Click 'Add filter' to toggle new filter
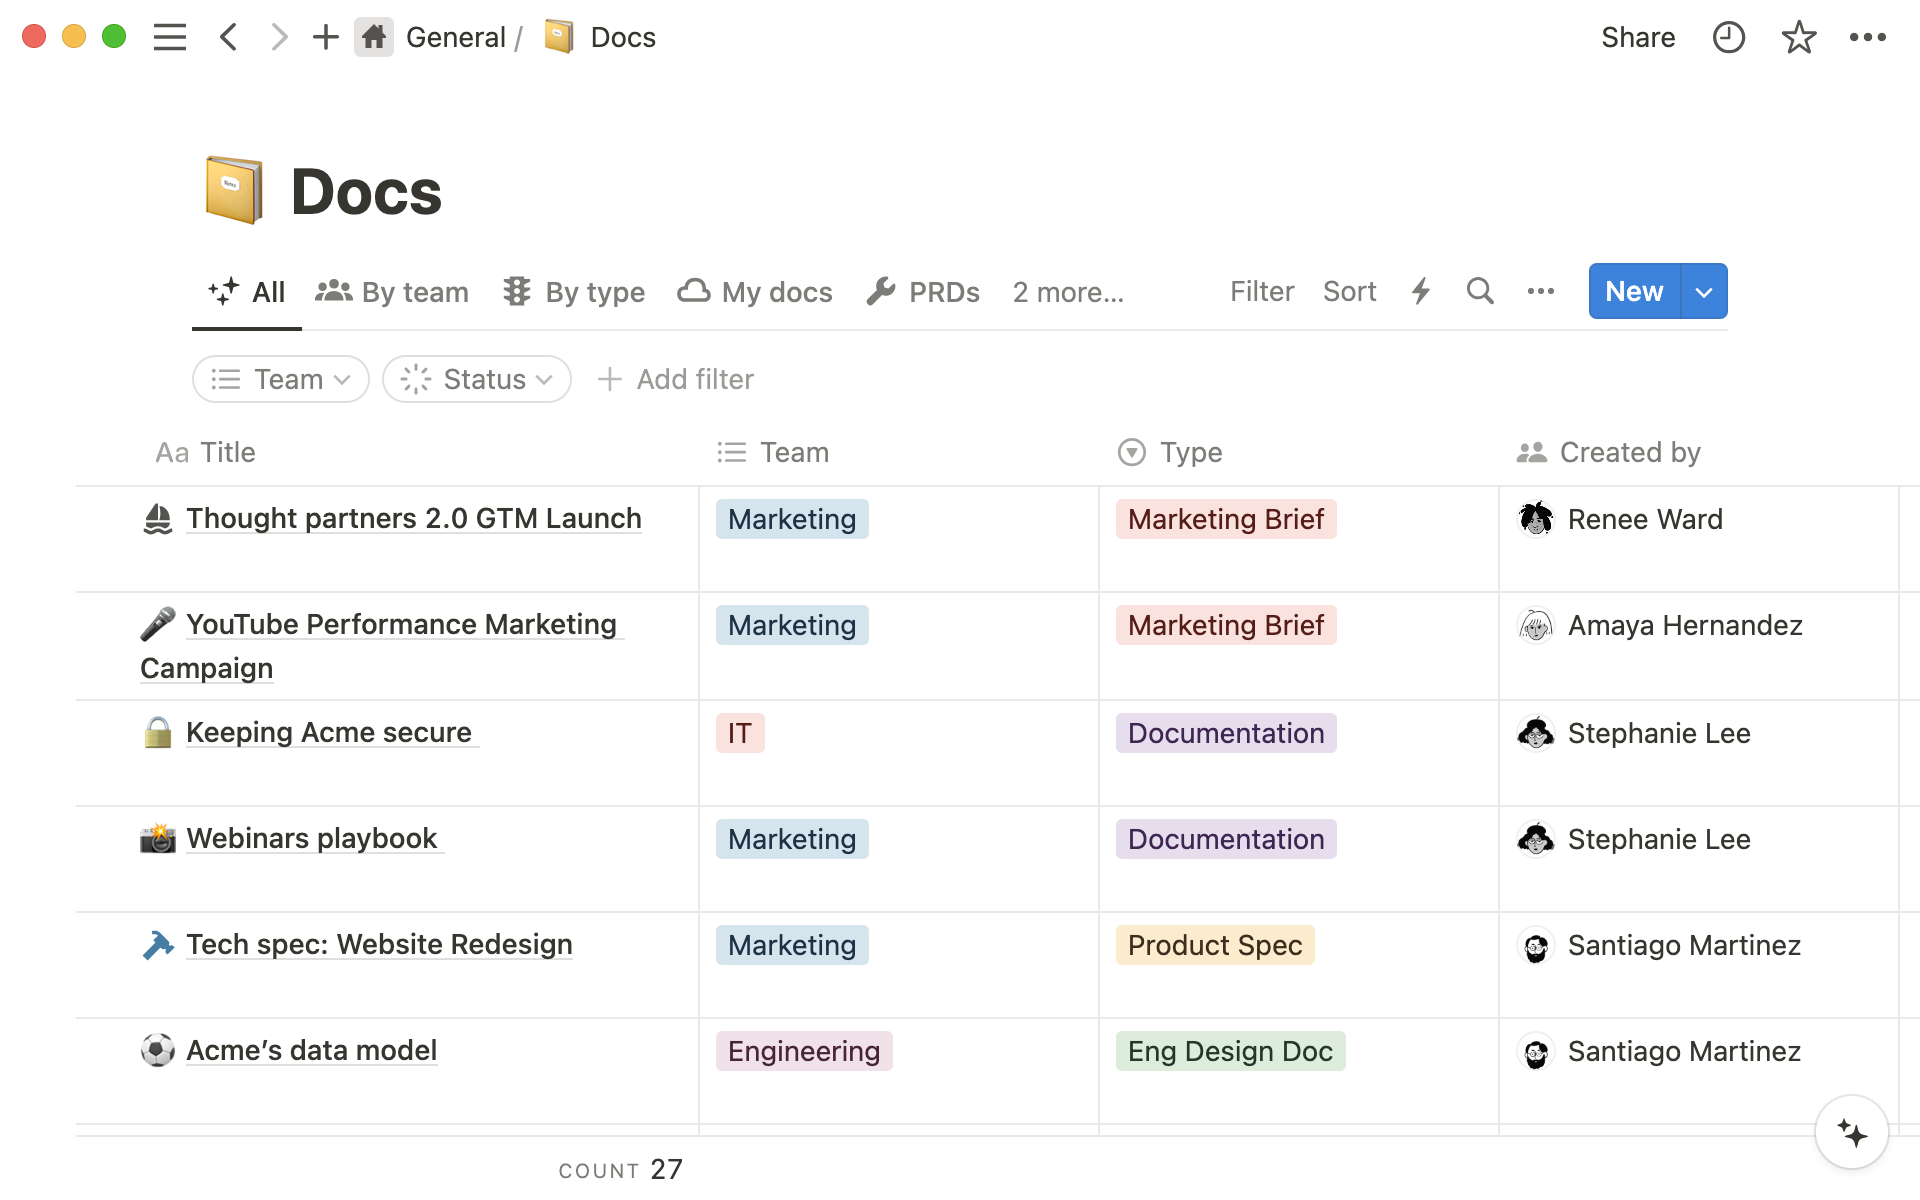 pyautogui.click(x=677, y=377)
